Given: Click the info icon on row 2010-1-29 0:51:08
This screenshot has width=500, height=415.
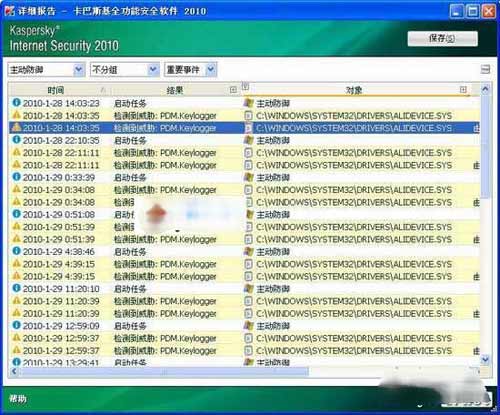Looking at the screenshot, I should [16, 214].
